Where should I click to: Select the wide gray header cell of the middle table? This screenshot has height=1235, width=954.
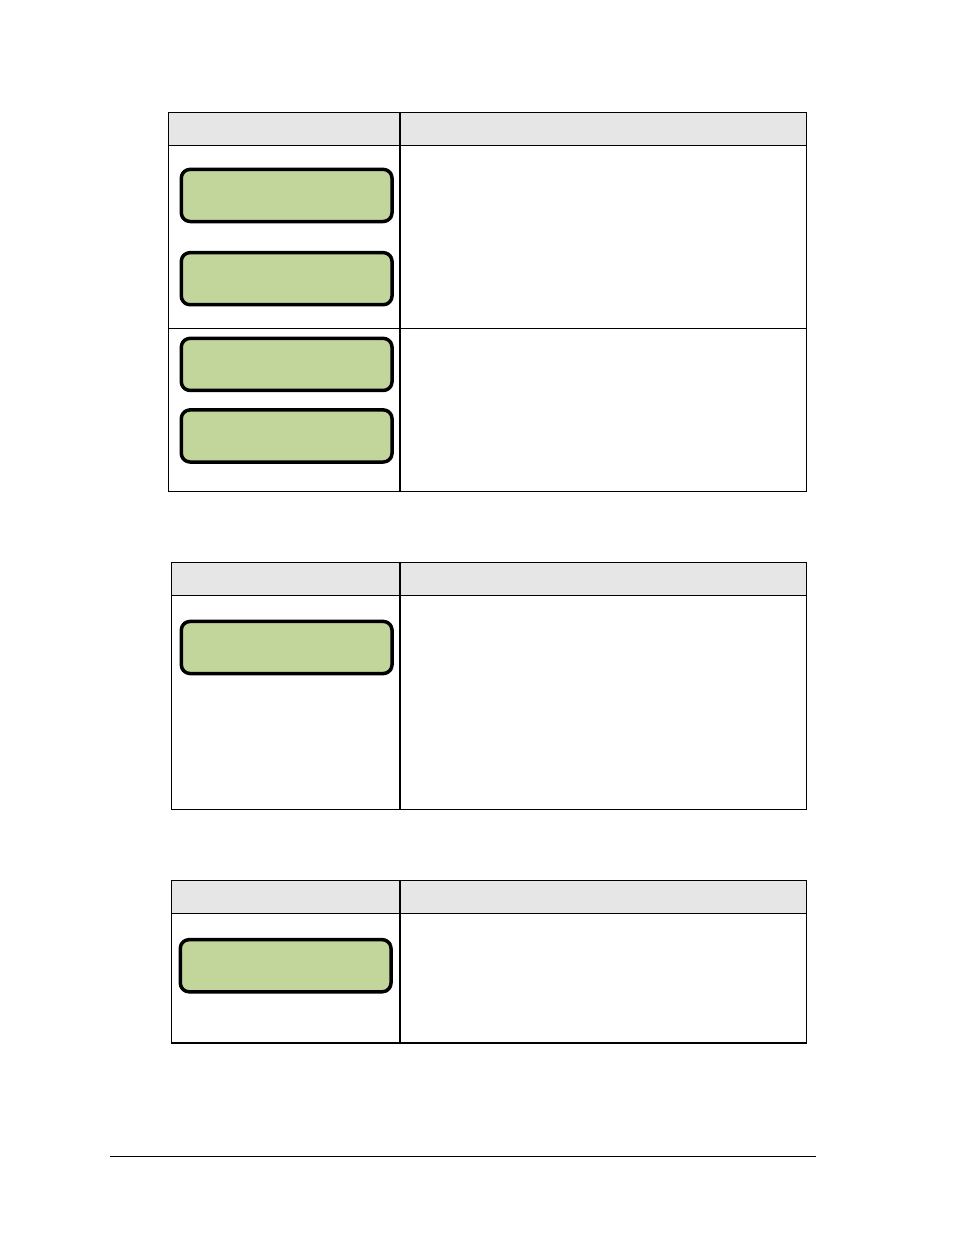tap(603, 579)
